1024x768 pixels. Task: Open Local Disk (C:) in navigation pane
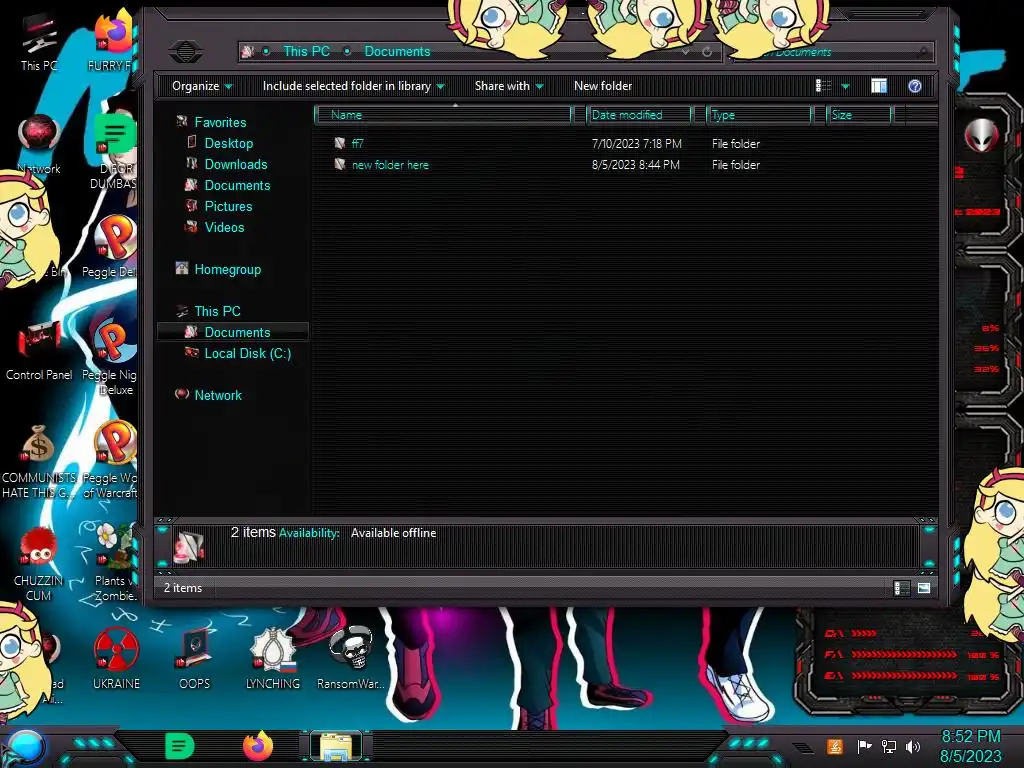(248, 353)
